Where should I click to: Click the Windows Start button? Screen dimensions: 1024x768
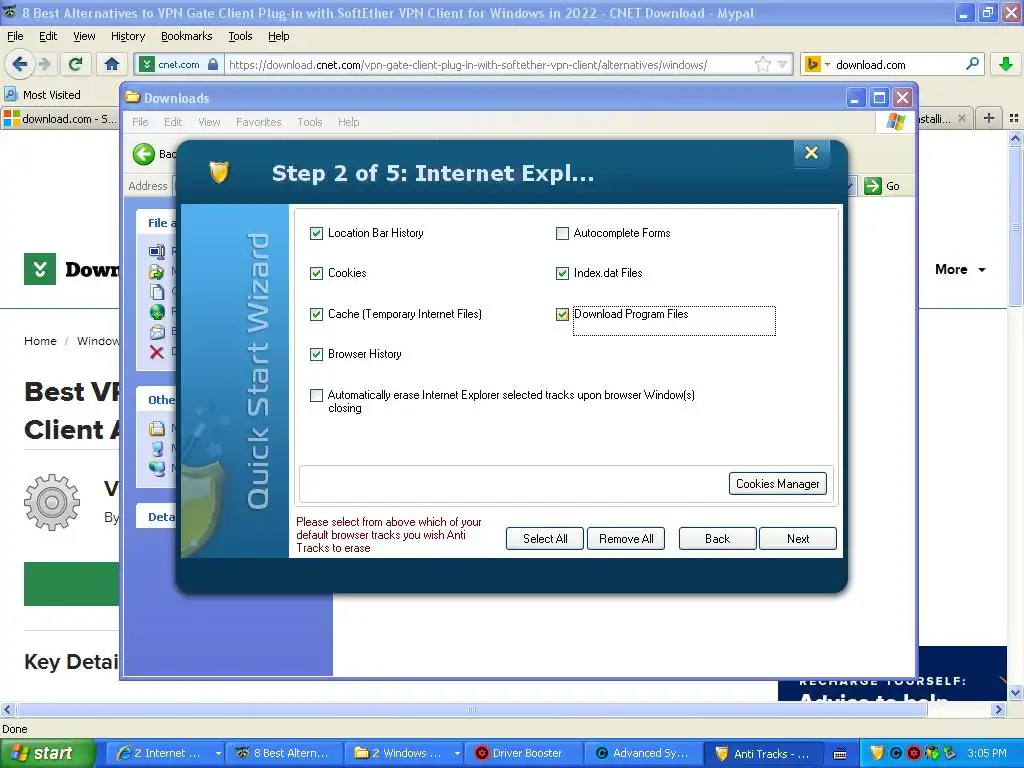pyautogui.click(x=47, y=753)
